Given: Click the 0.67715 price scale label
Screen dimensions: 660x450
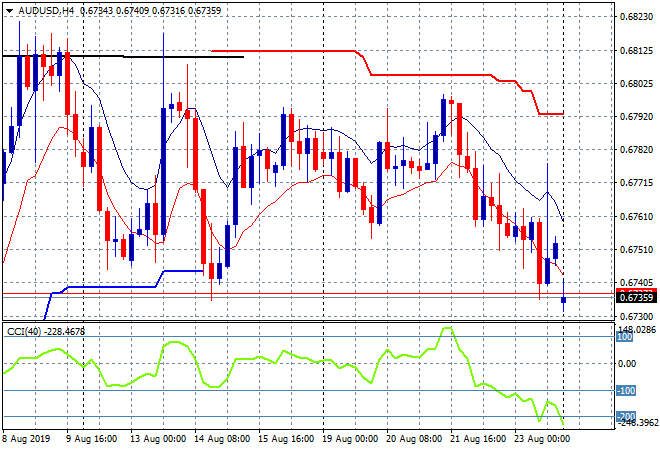Looking at the screenshot, I should click(x=636, y=183).
